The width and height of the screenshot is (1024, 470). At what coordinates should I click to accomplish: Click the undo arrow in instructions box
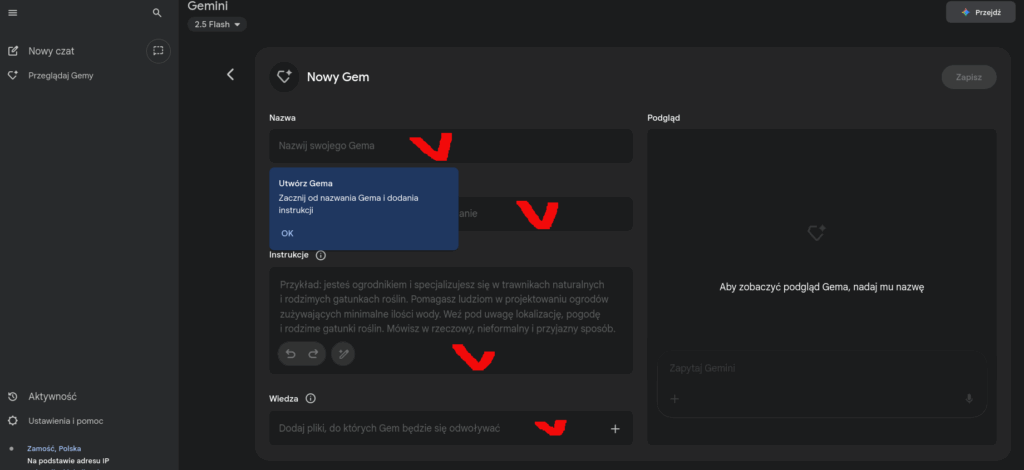pos(291,353)
